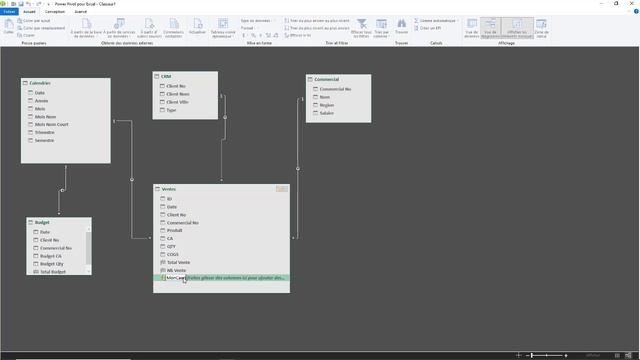Open Connexions existantes
Screen dimensions: 640x360
(x=173, y=28)
